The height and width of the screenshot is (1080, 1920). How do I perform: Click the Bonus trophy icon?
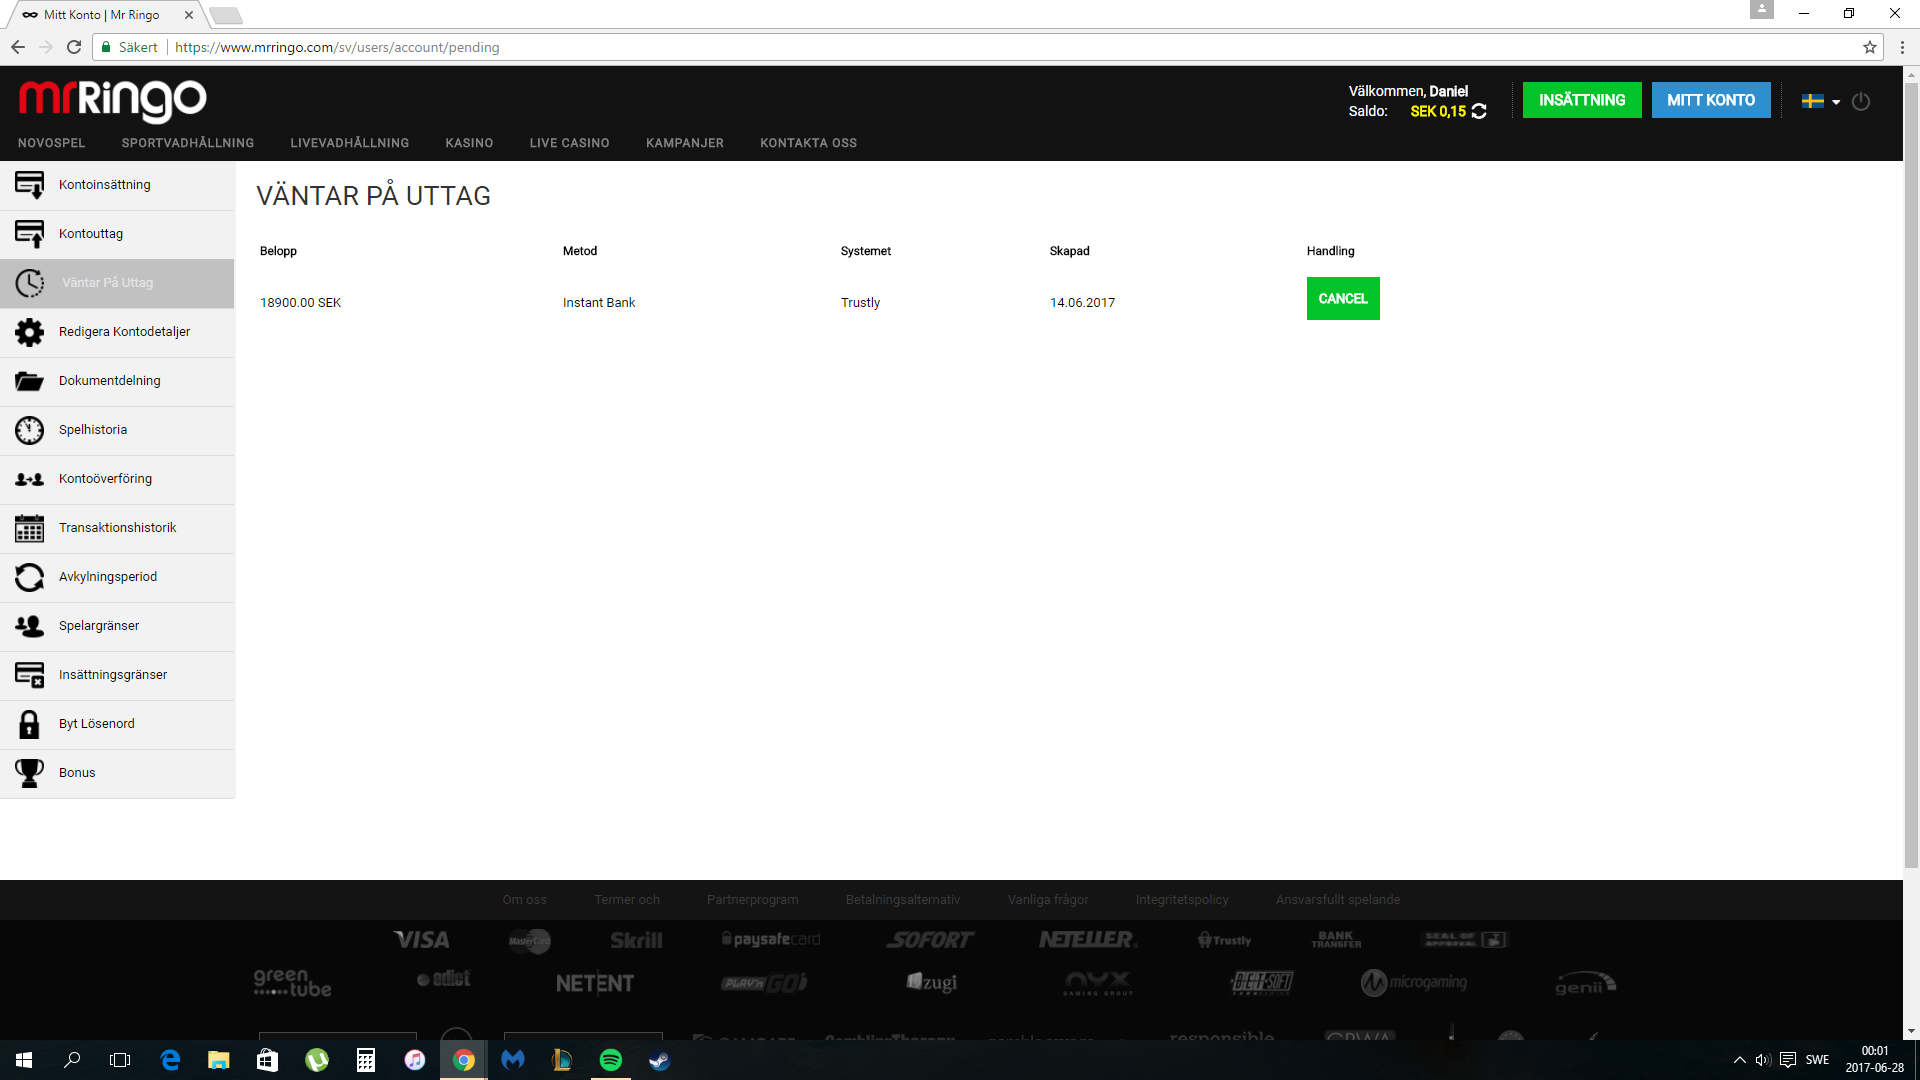click(x=29, y=773)
